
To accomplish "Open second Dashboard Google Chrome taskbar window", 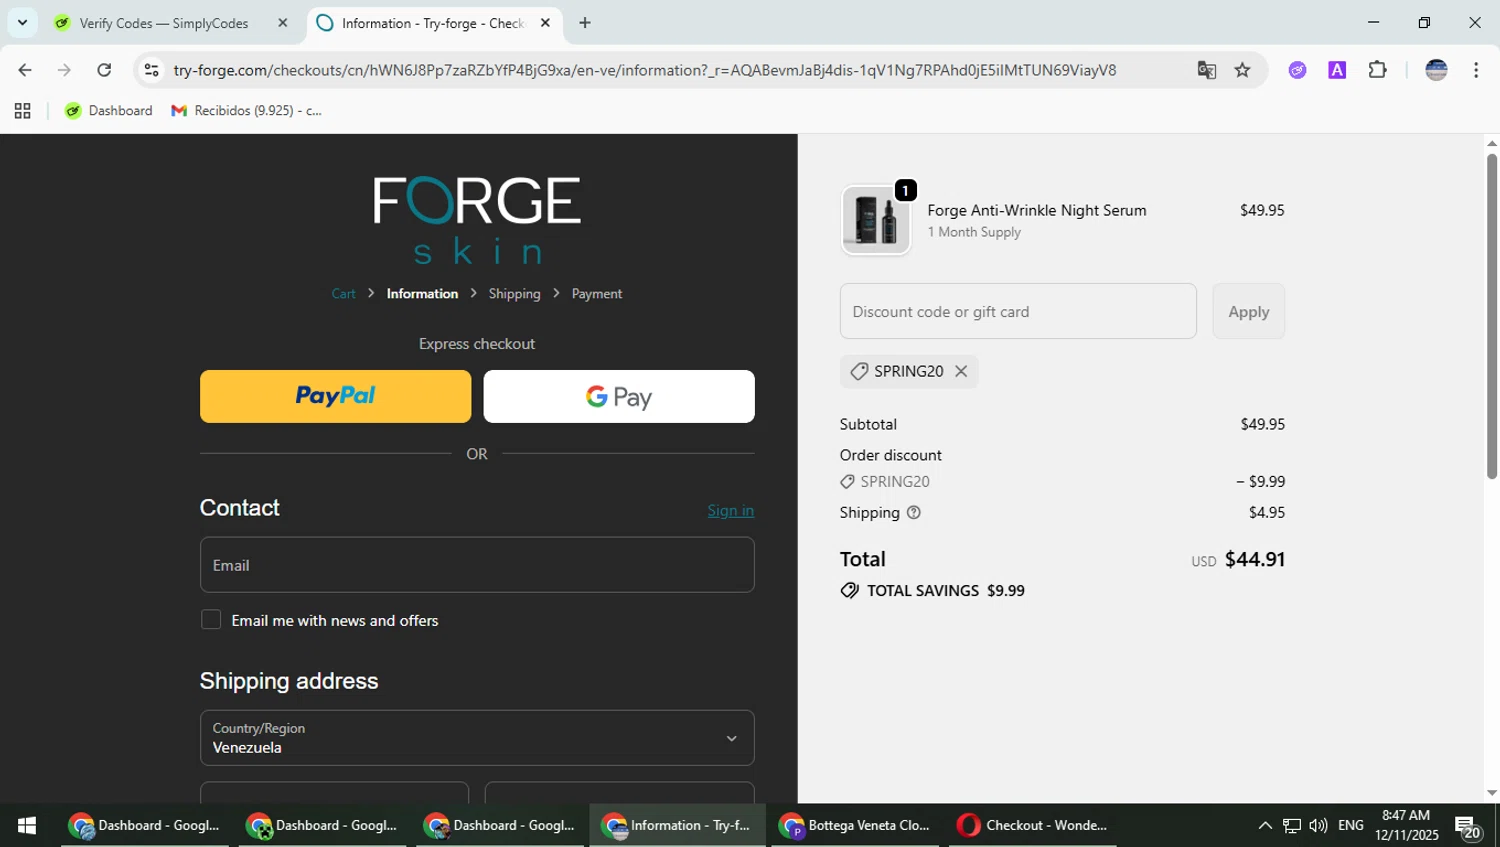I will pyautogui.click(x=322, y=826).
